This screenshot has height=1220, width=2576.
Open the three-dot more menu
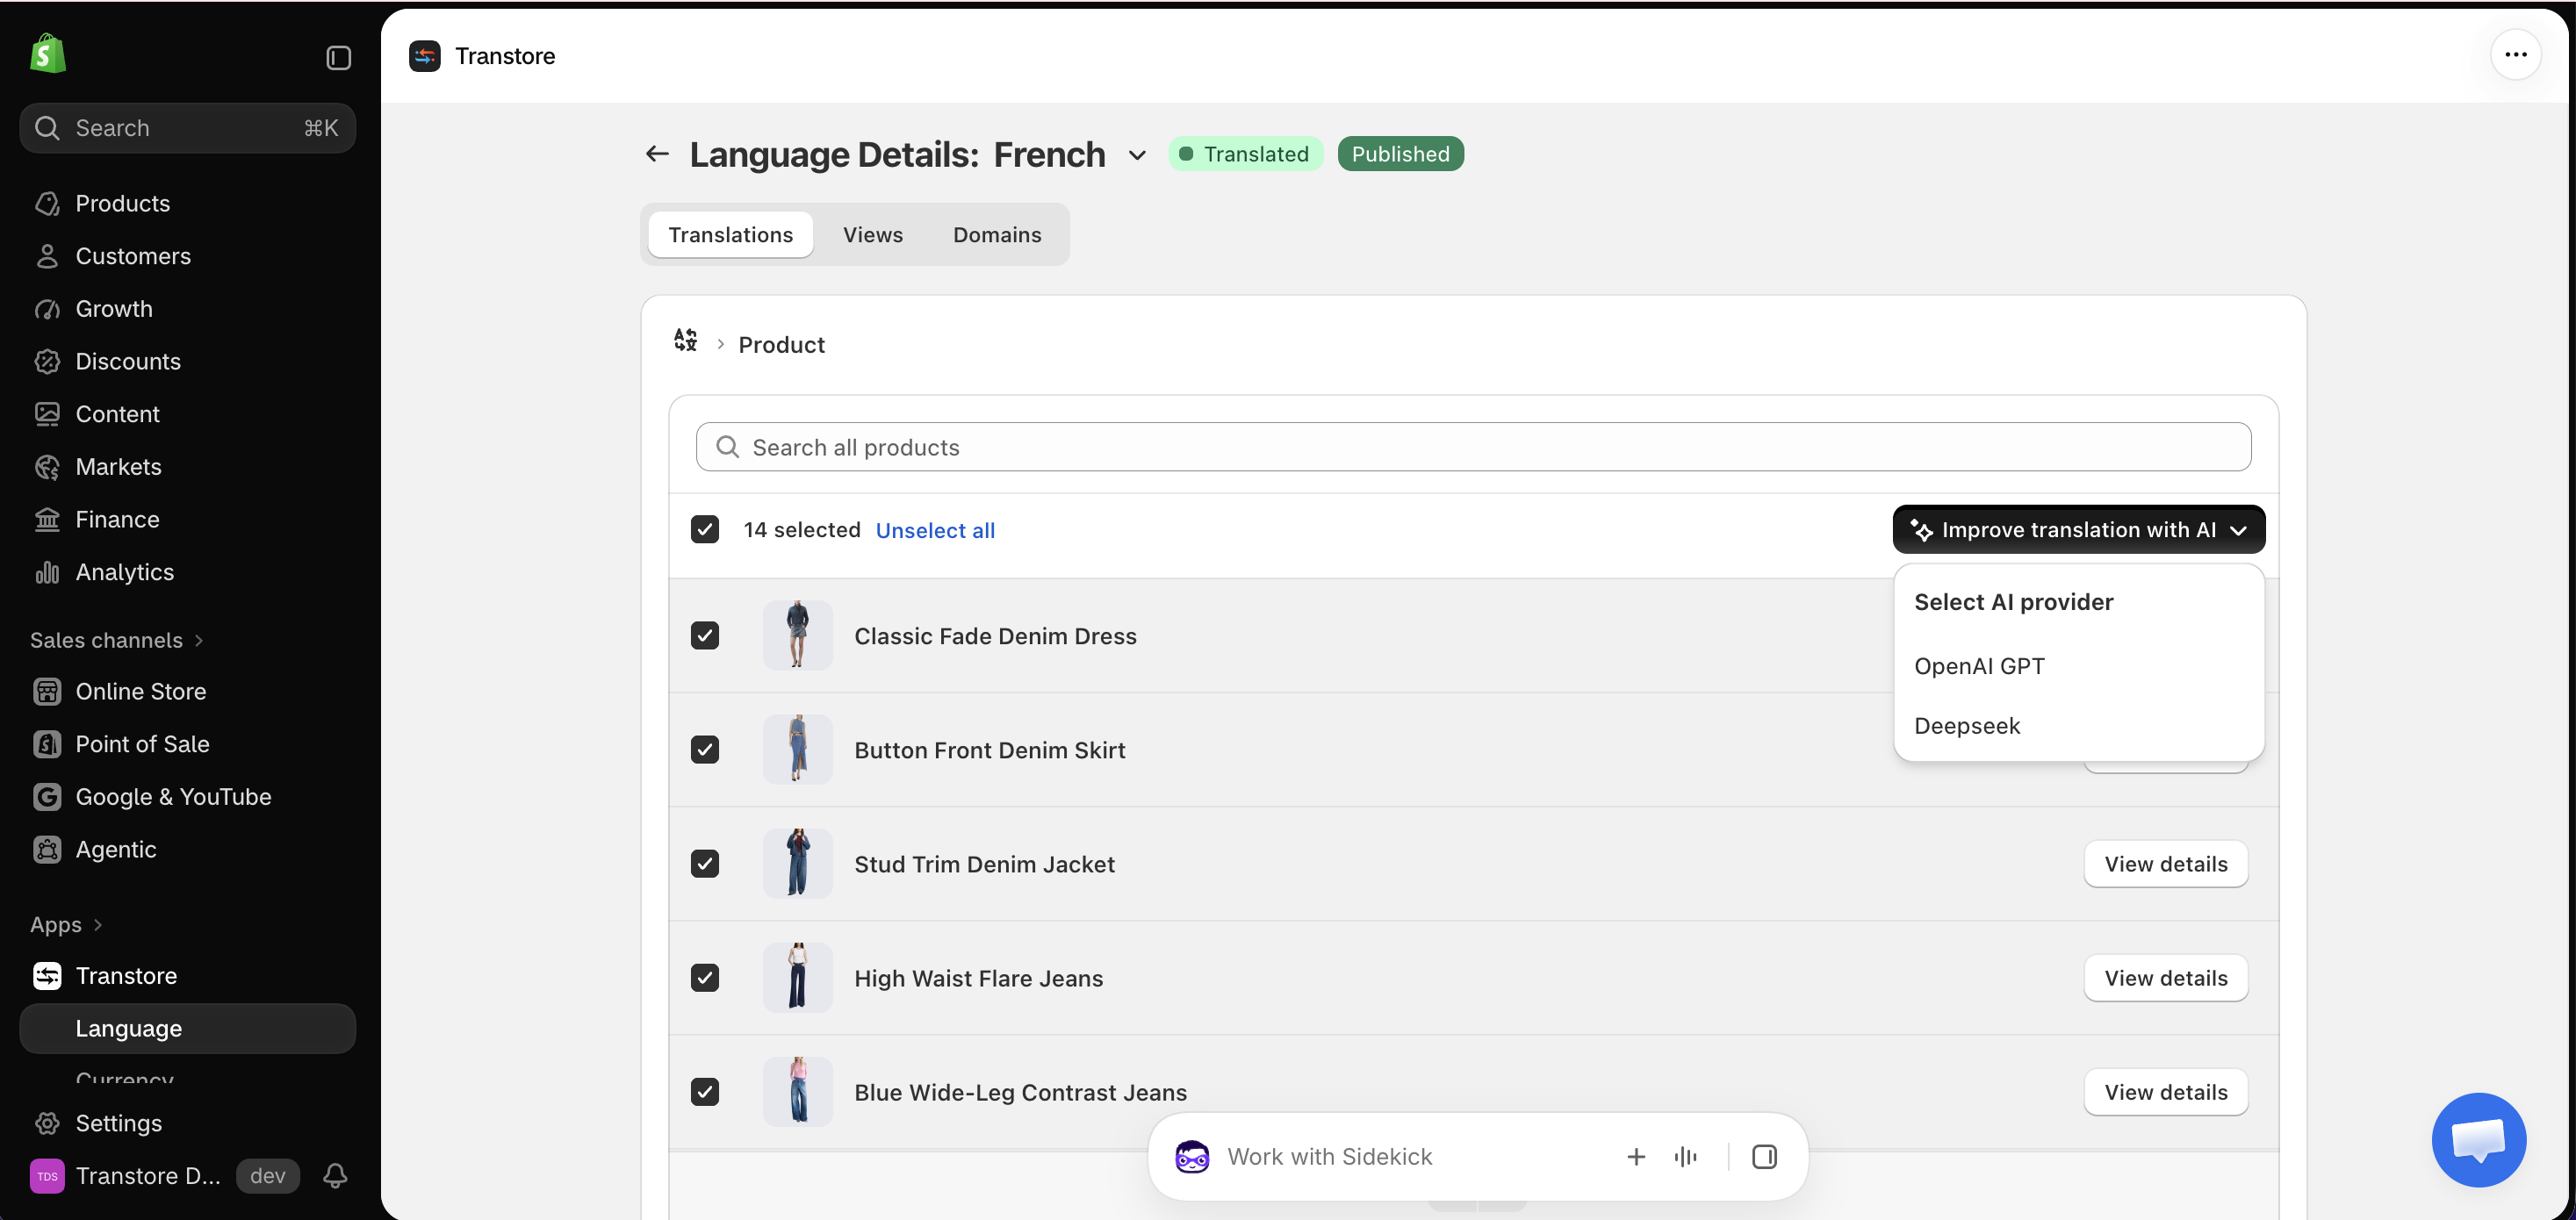pyautogui.click(x=2516, y=55)
